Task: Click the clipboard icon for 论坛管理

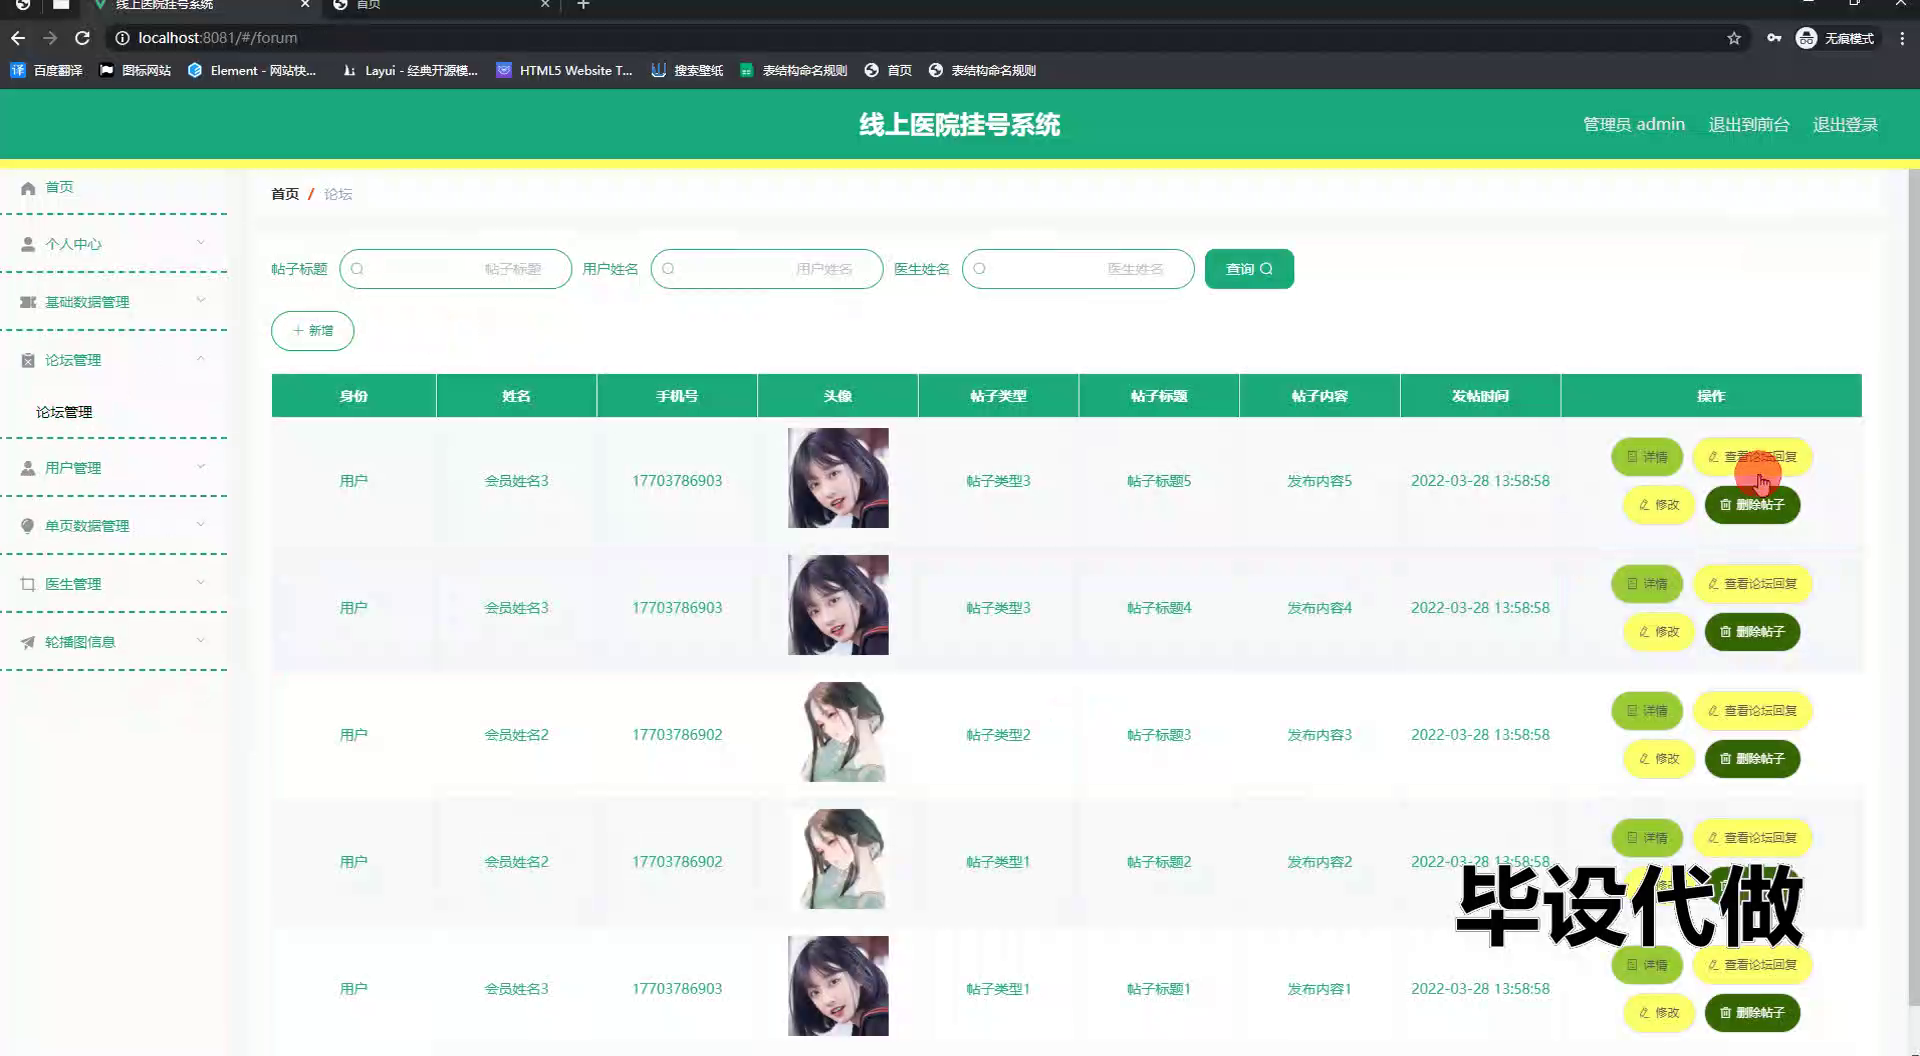Action: click(28, 360)
